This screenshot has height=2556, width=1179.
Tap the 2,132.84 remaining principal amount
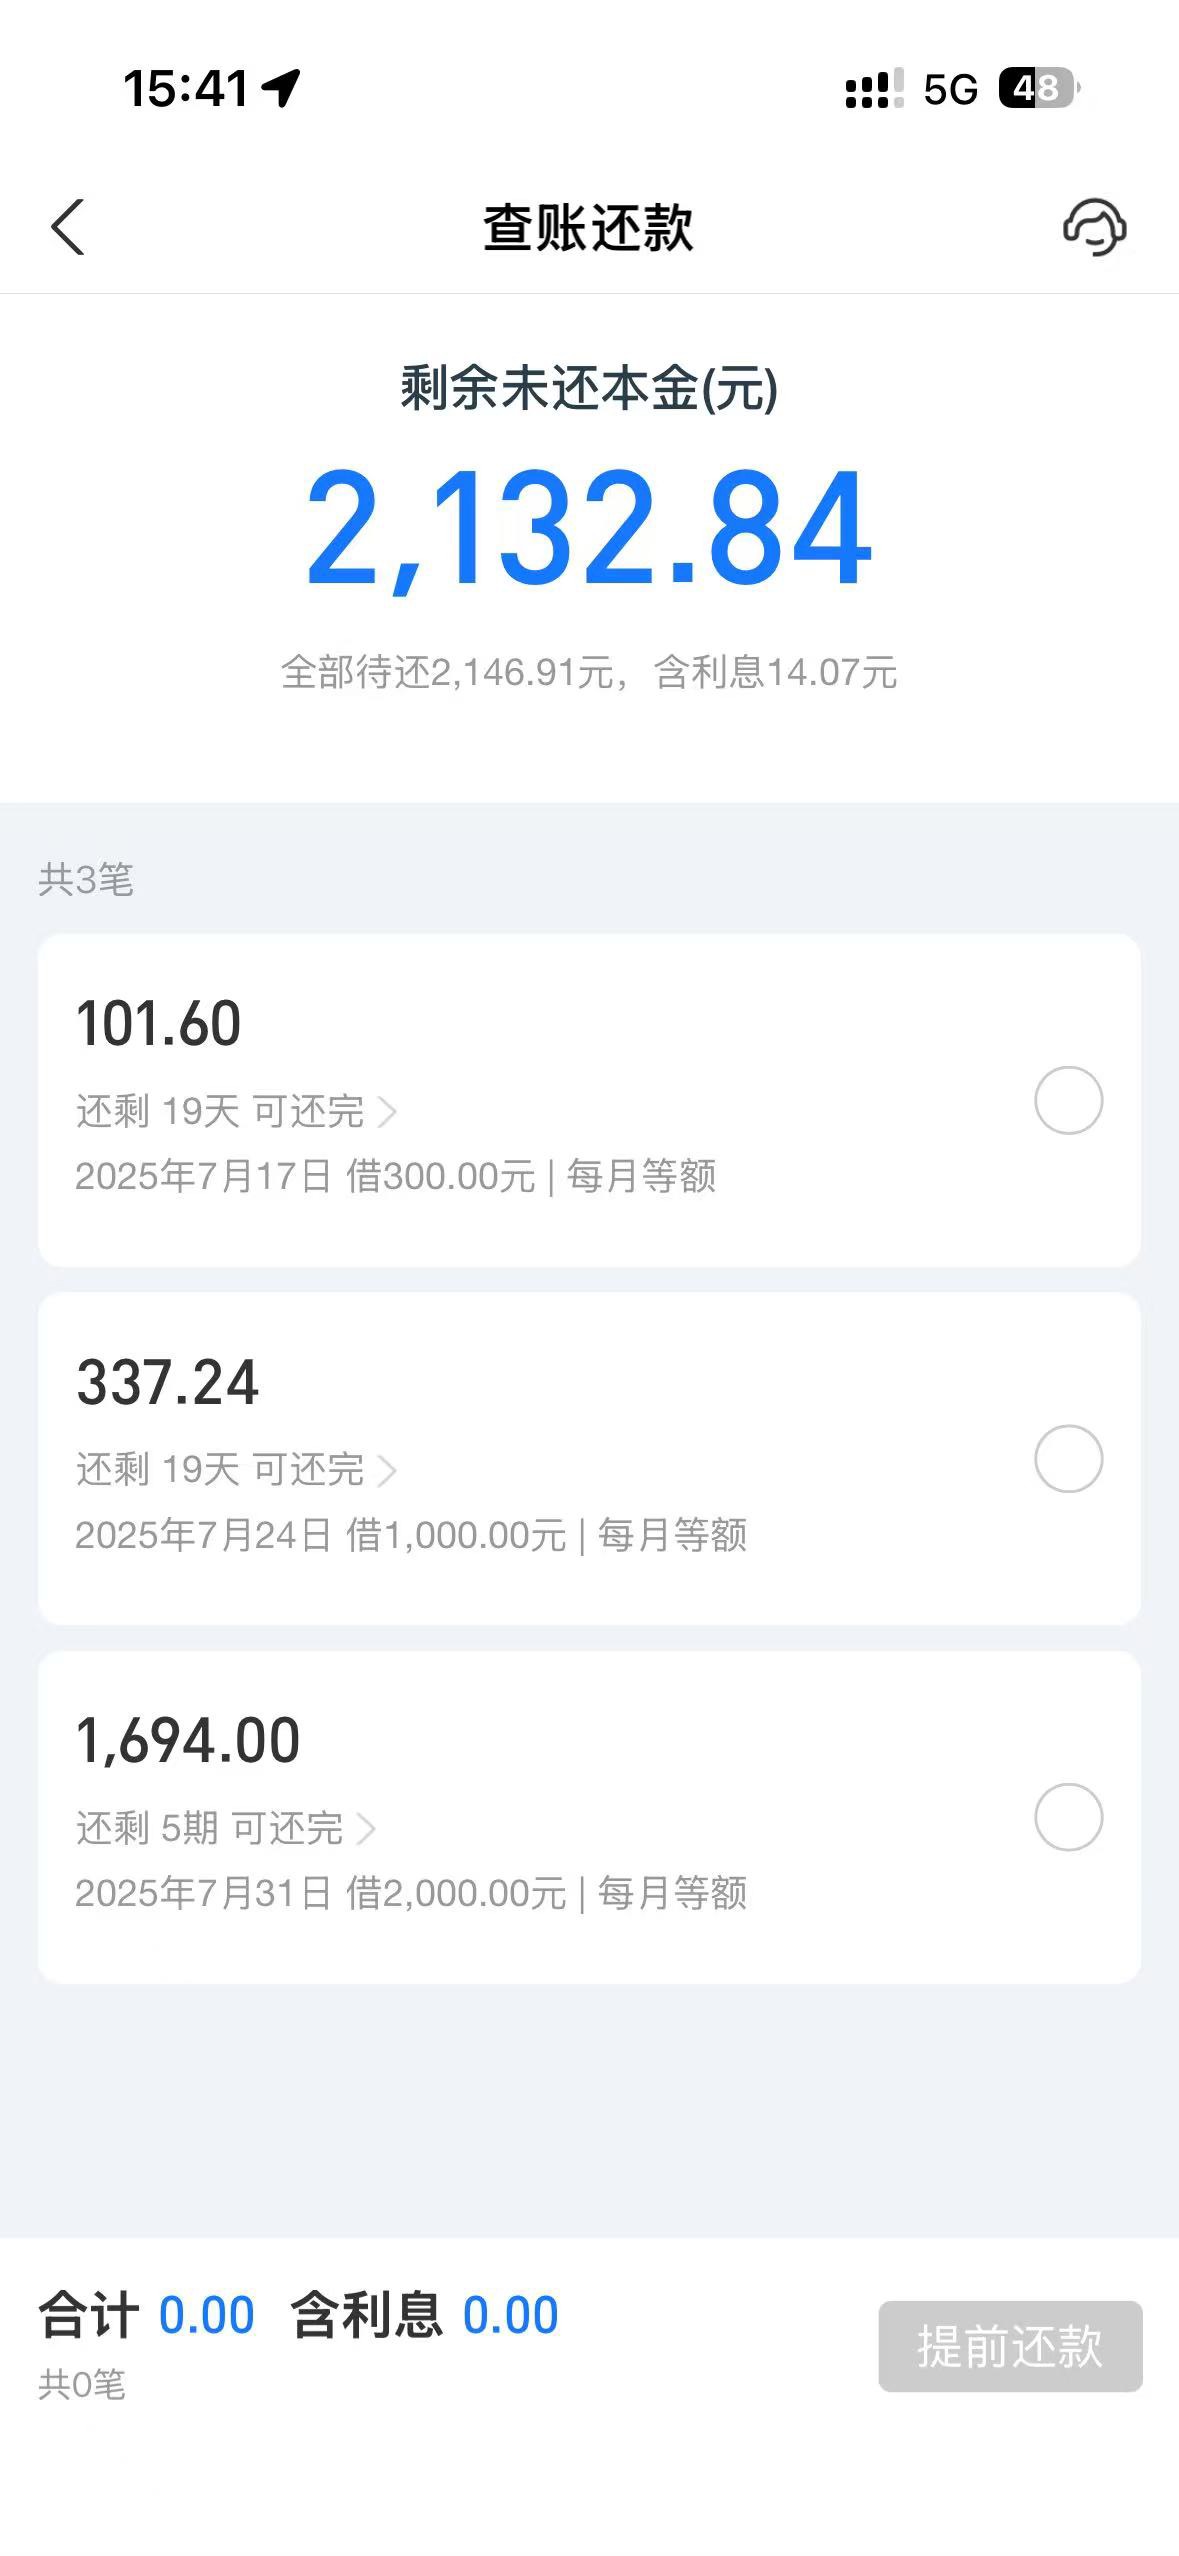(x=589, y=528)
